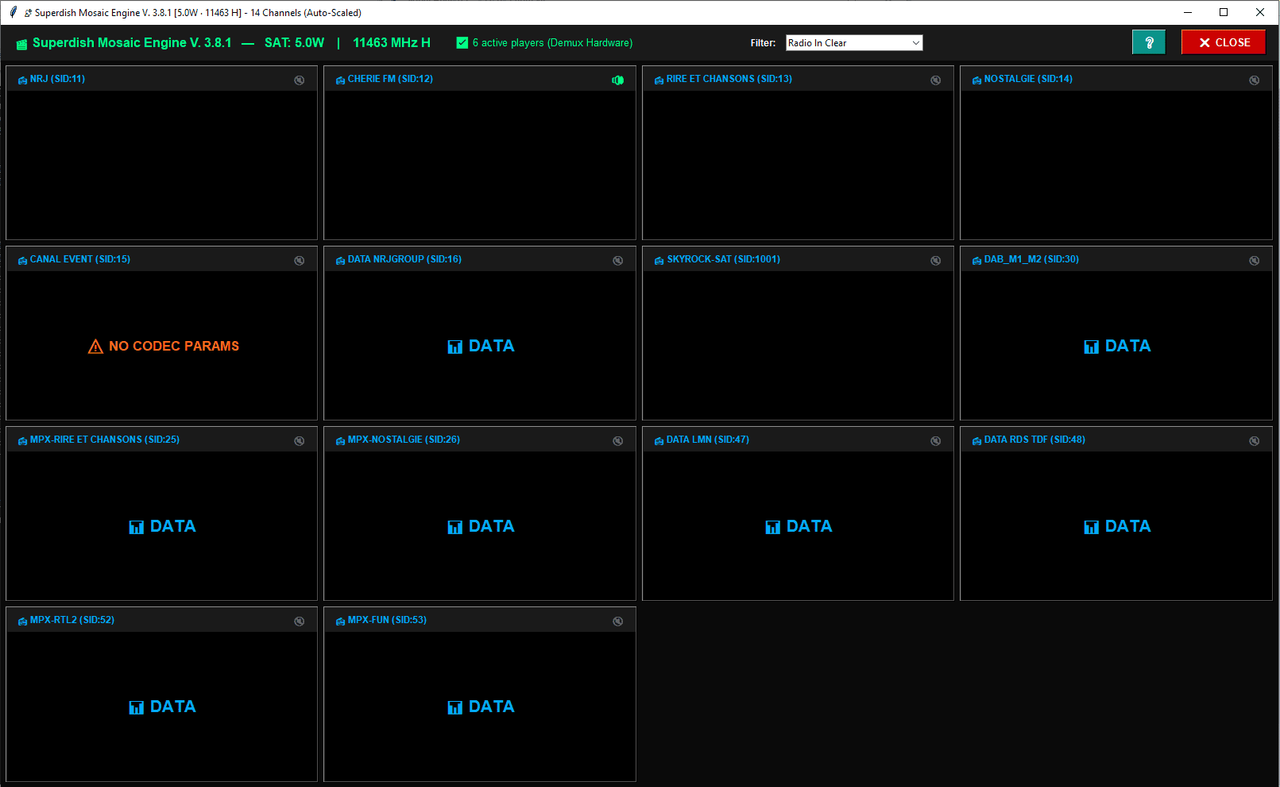Toggle the 6 active players checkbox
This screenshot has width=1280, height=787.
coord(462,43)
